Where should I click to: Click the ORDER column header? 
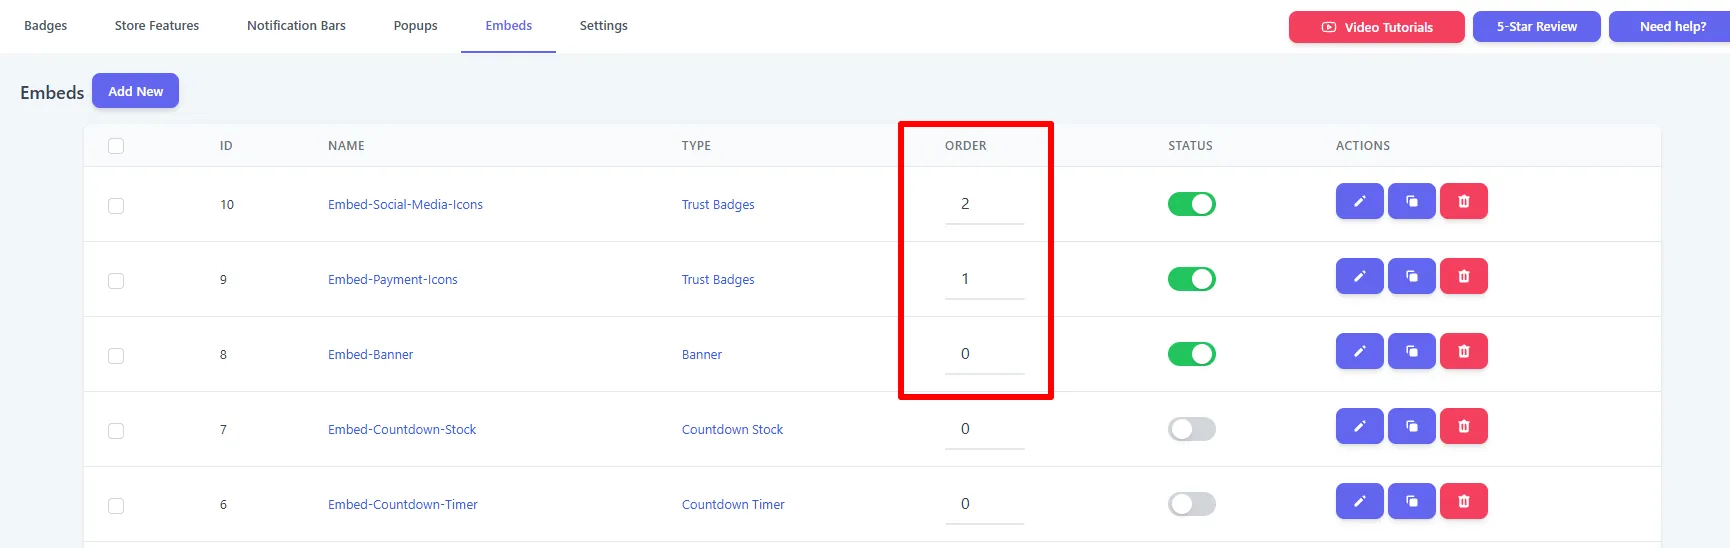point(966,146)
